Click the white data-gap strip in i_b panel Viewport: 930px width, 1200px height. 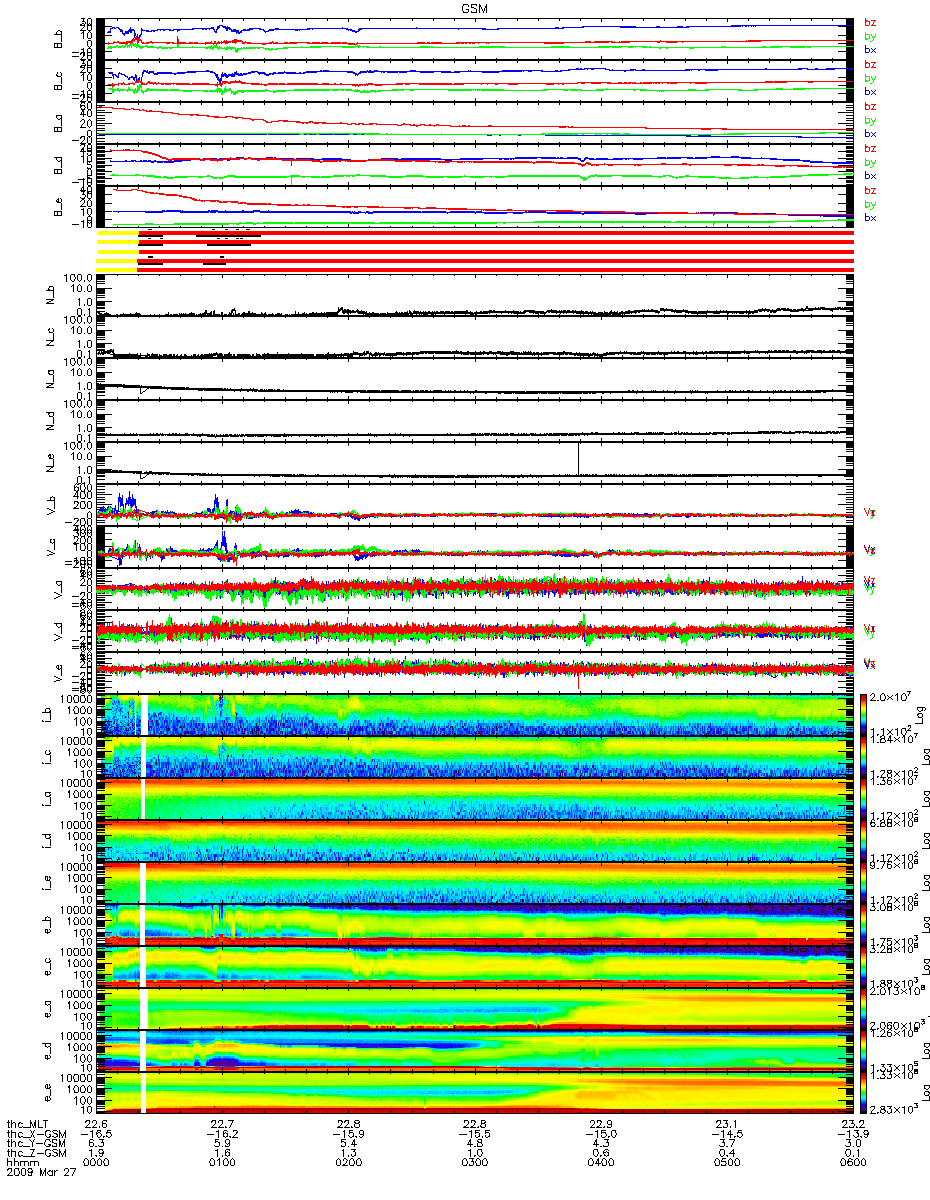pyautogui.click(x=145, y=716)
